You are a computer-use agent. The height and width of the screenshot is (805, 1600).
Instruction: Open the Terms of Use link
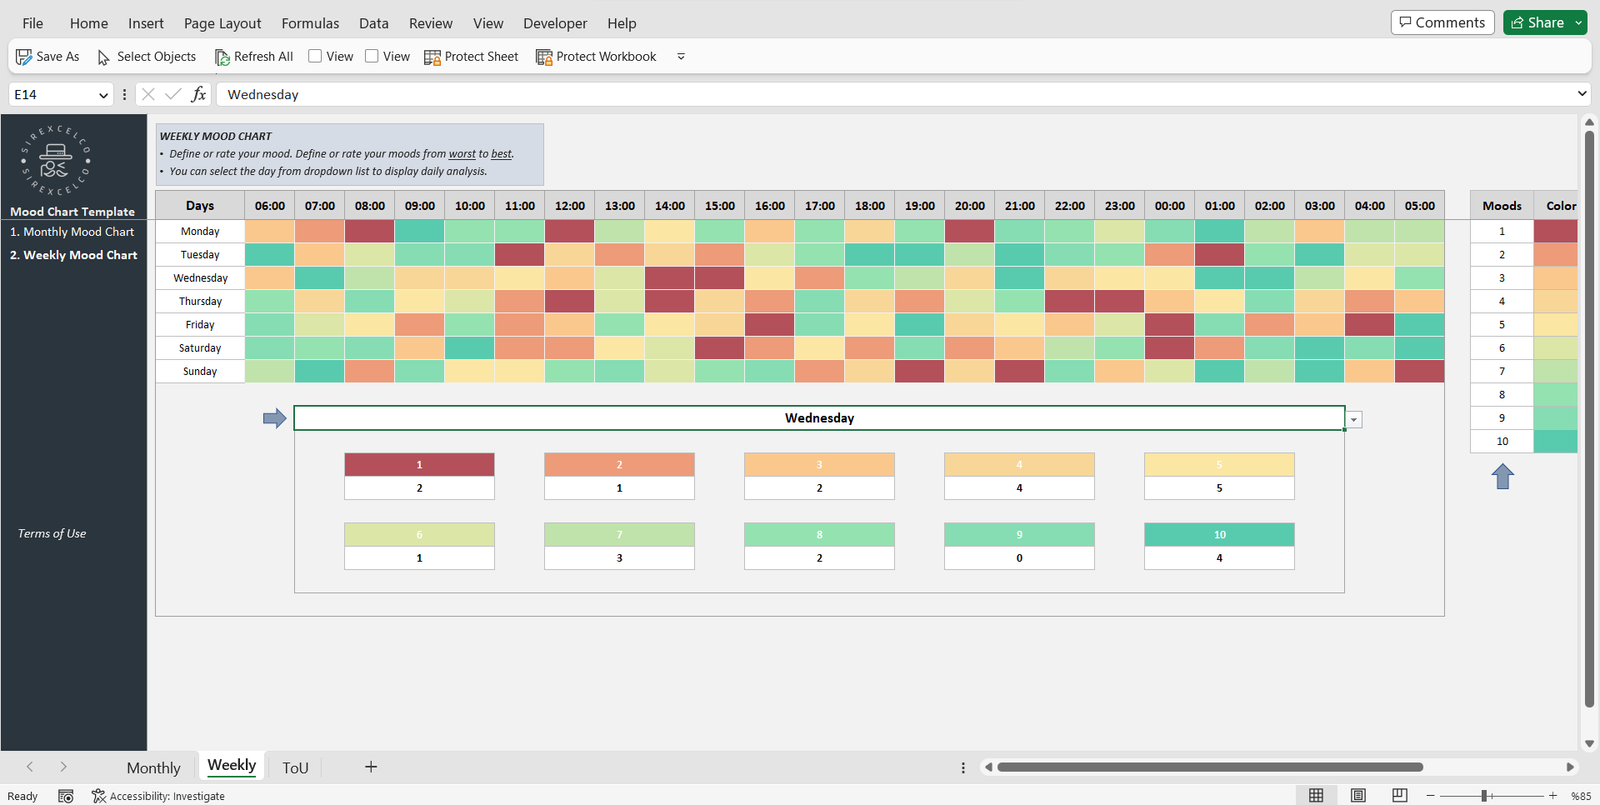(52, 534)
